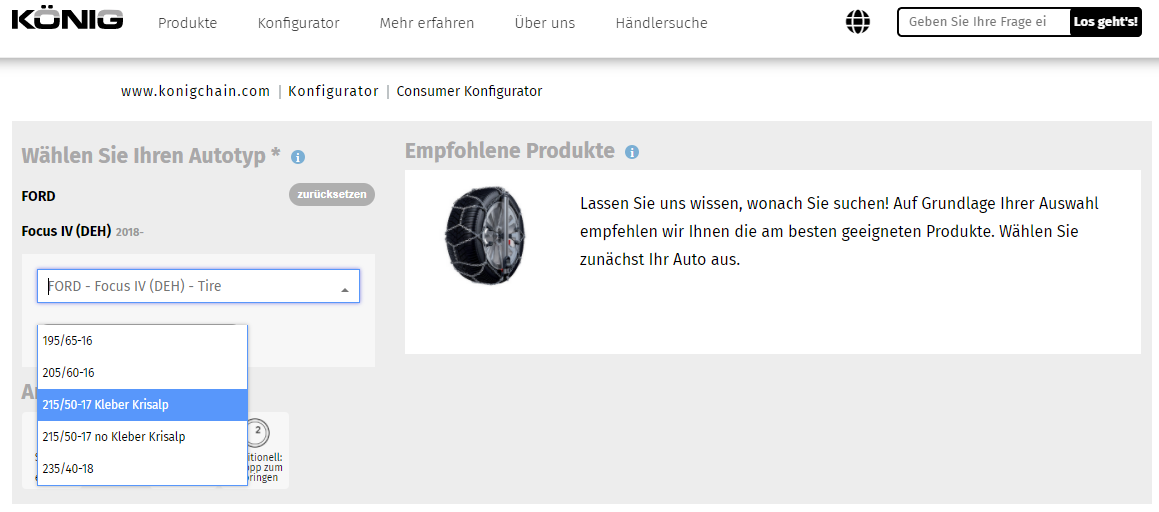Select 215/50-17 Kleber Krisalp option

tap(142, 405)
